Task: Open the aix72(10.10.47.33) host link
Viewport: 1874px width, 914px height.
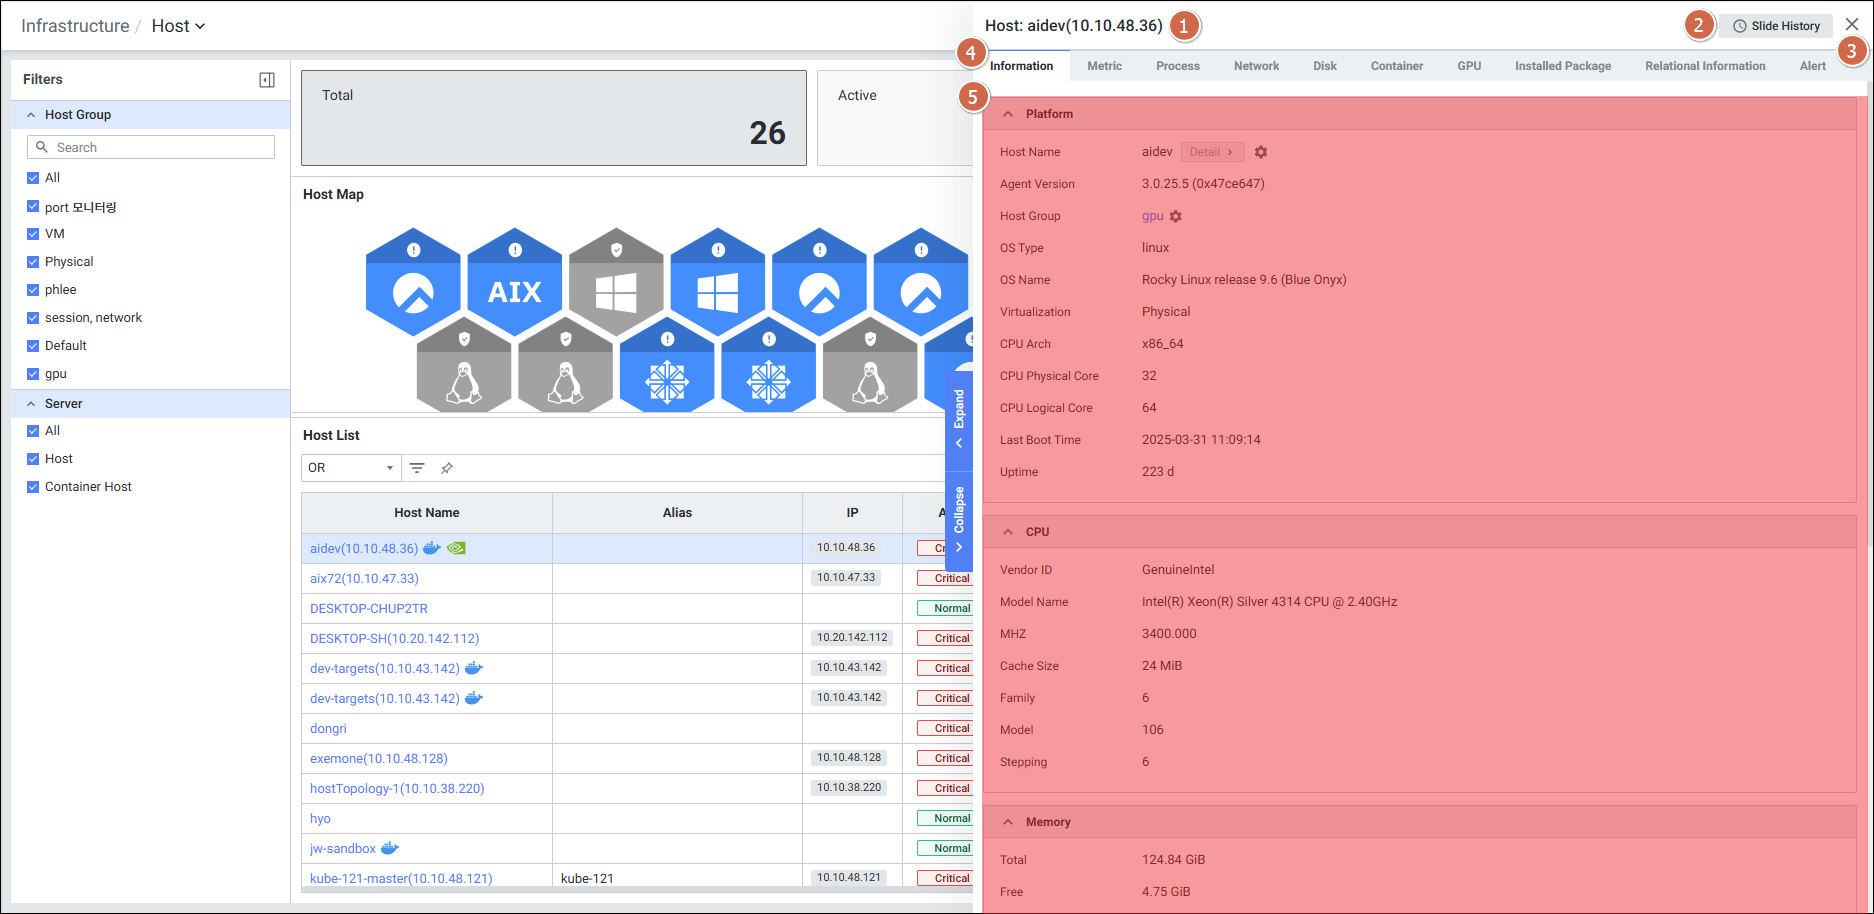Action: click(364, 578)
